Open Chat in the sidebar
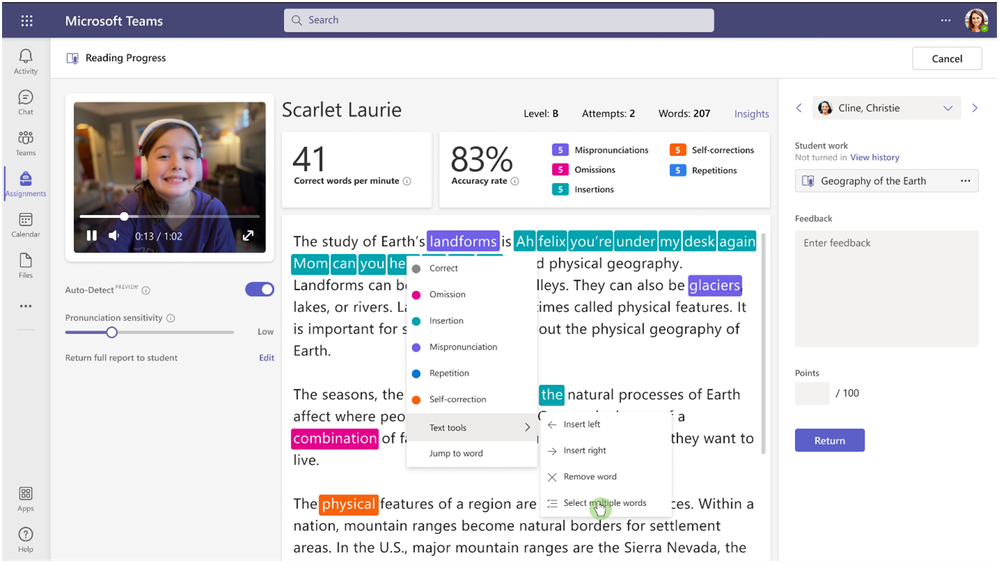The width and height of the screenshot is (999, 563). pos(25,103)
